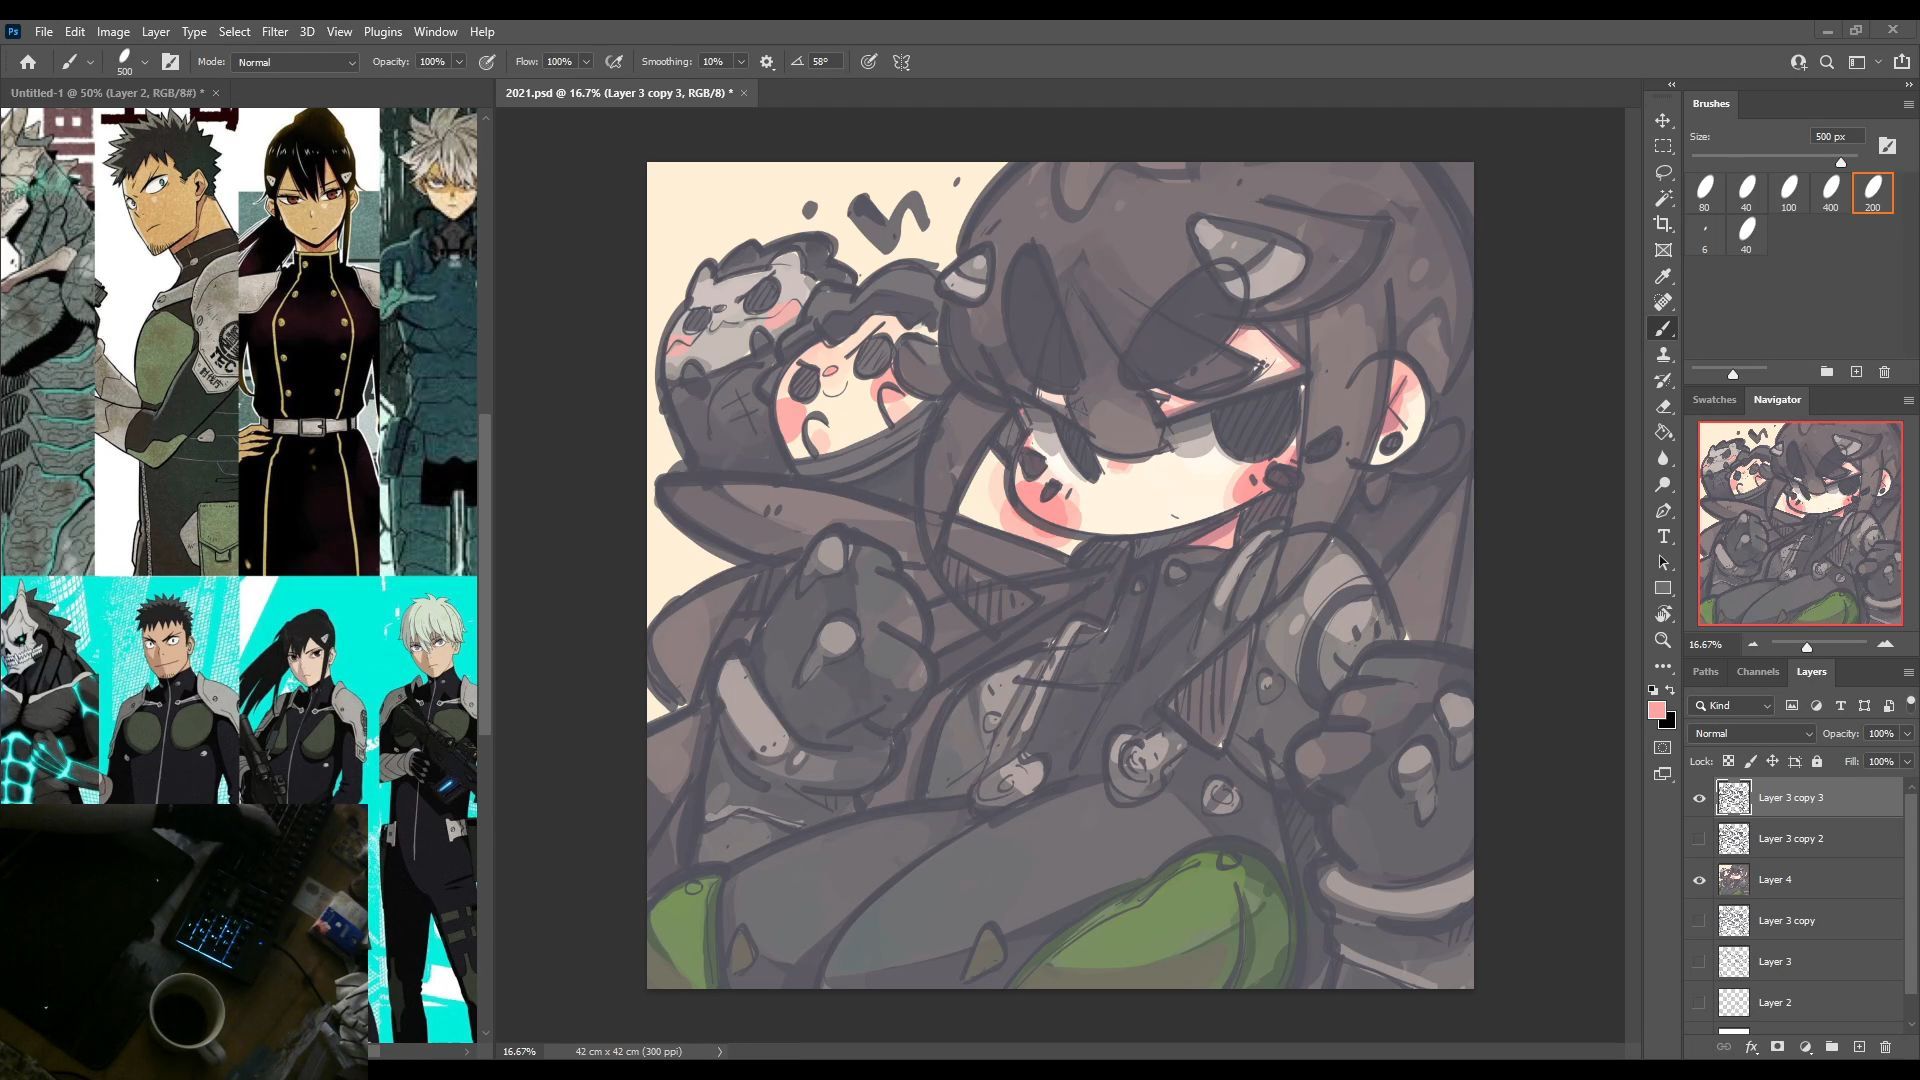
Task: Select the Rotate View hand tool
Action: click(1663, 614)
